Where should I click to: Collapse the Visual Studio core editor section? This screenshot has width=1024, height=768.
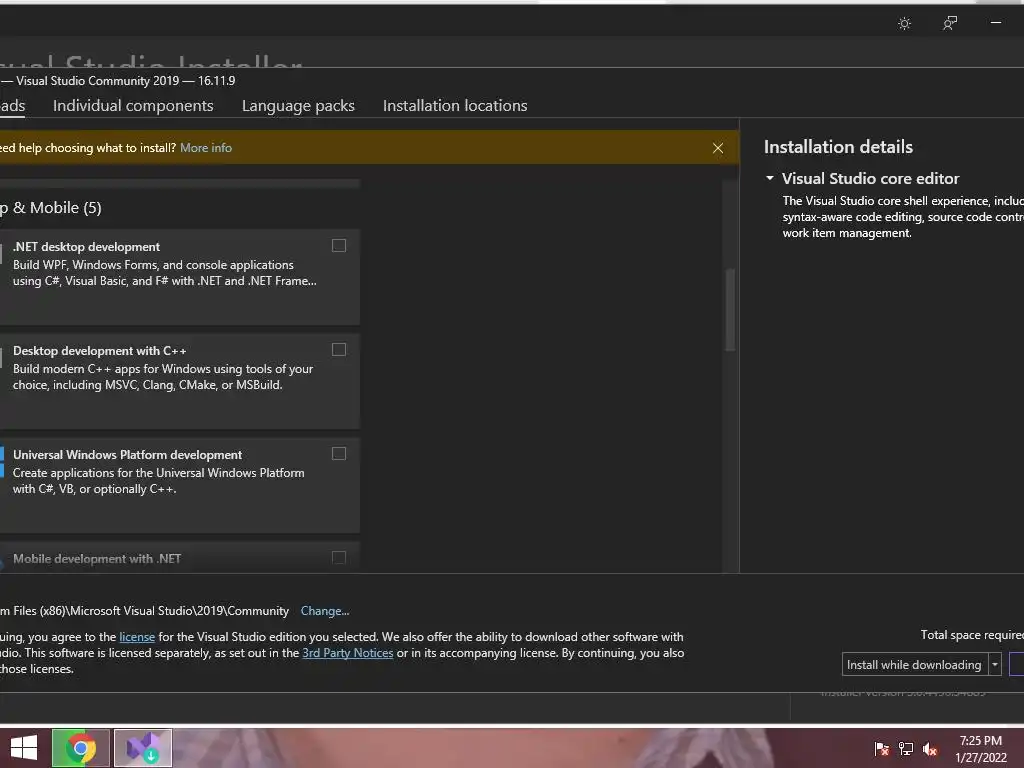click(770, 178)
